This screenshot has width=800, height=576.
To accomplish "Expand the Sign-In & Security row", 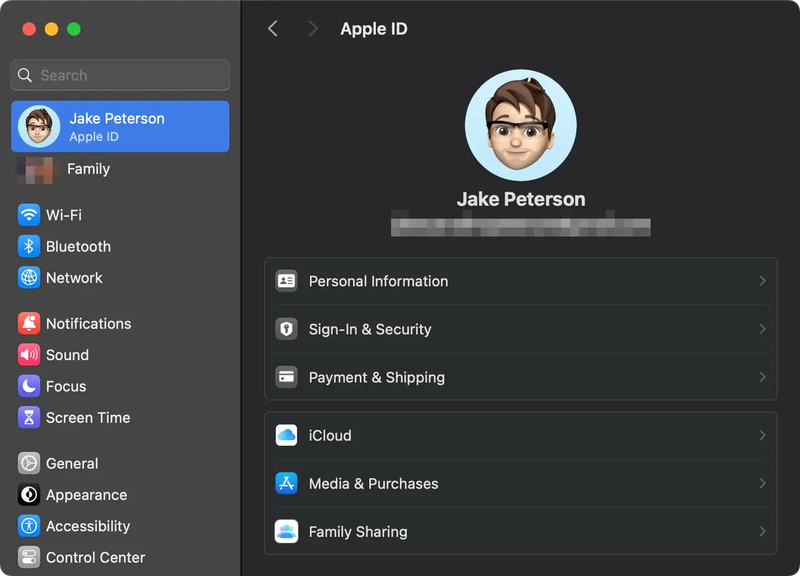I will click(x=520, y=329).
